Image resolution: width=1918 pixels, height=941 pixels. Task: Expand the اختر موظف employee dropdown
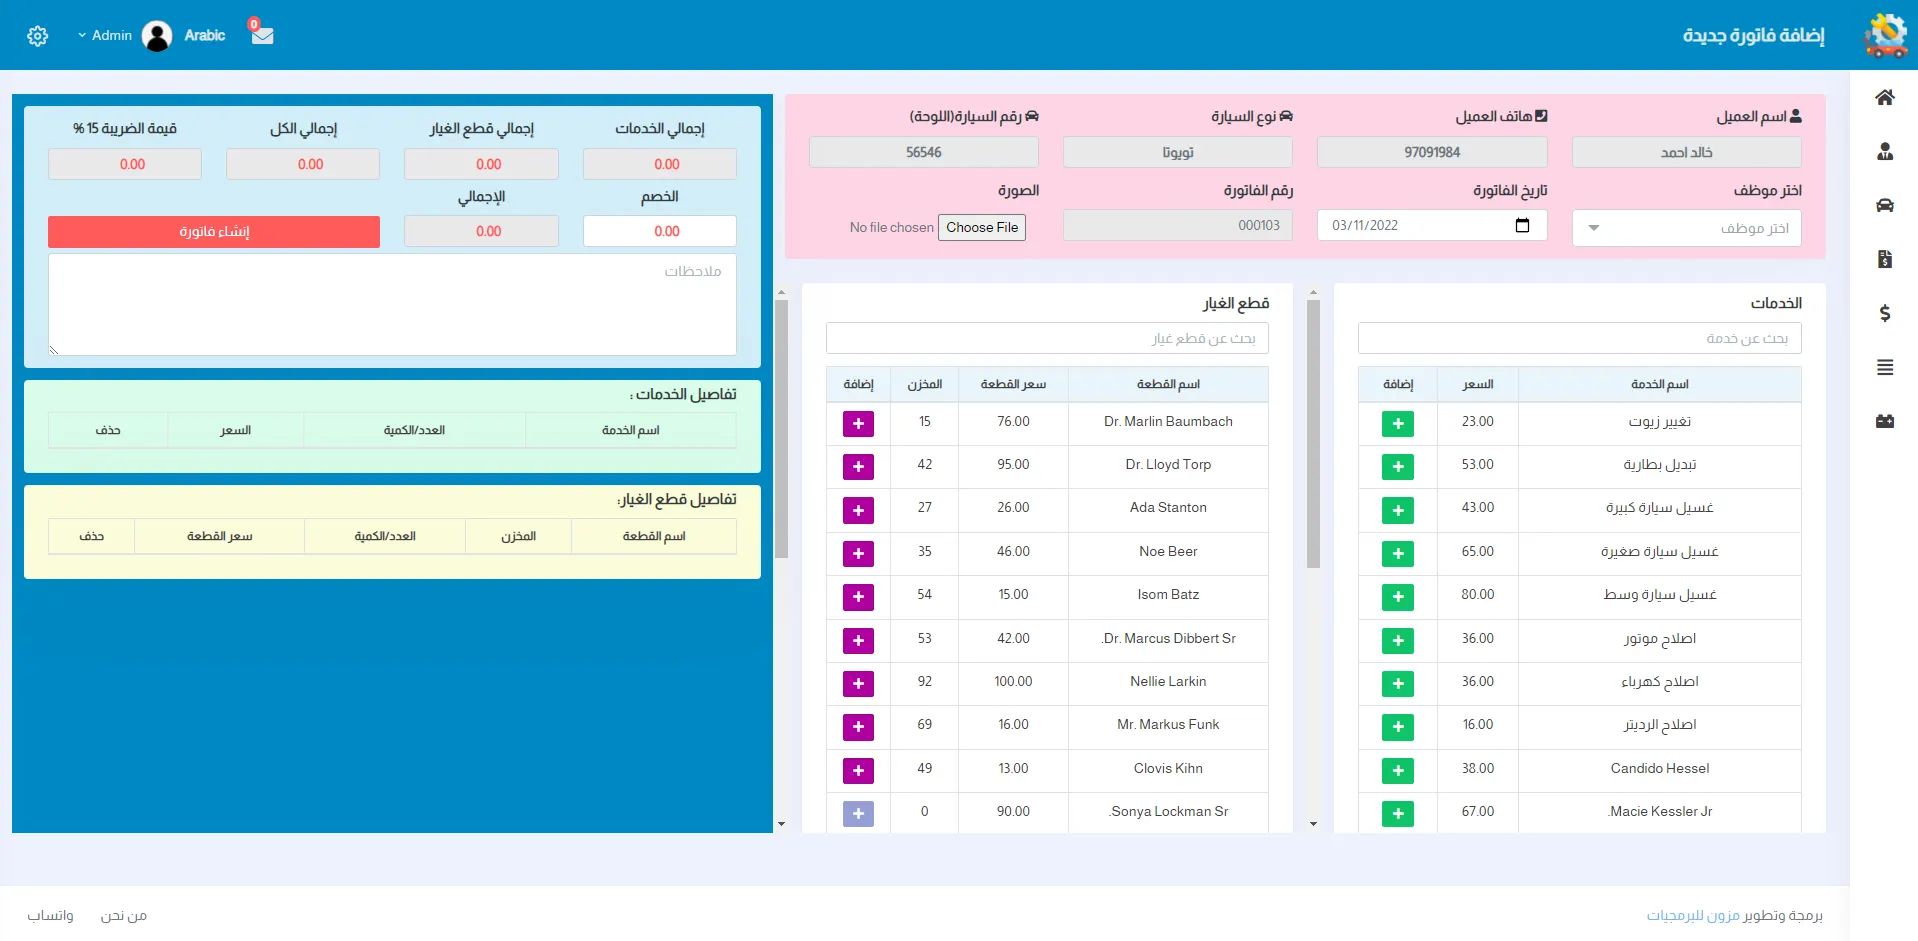[1686, 228]
